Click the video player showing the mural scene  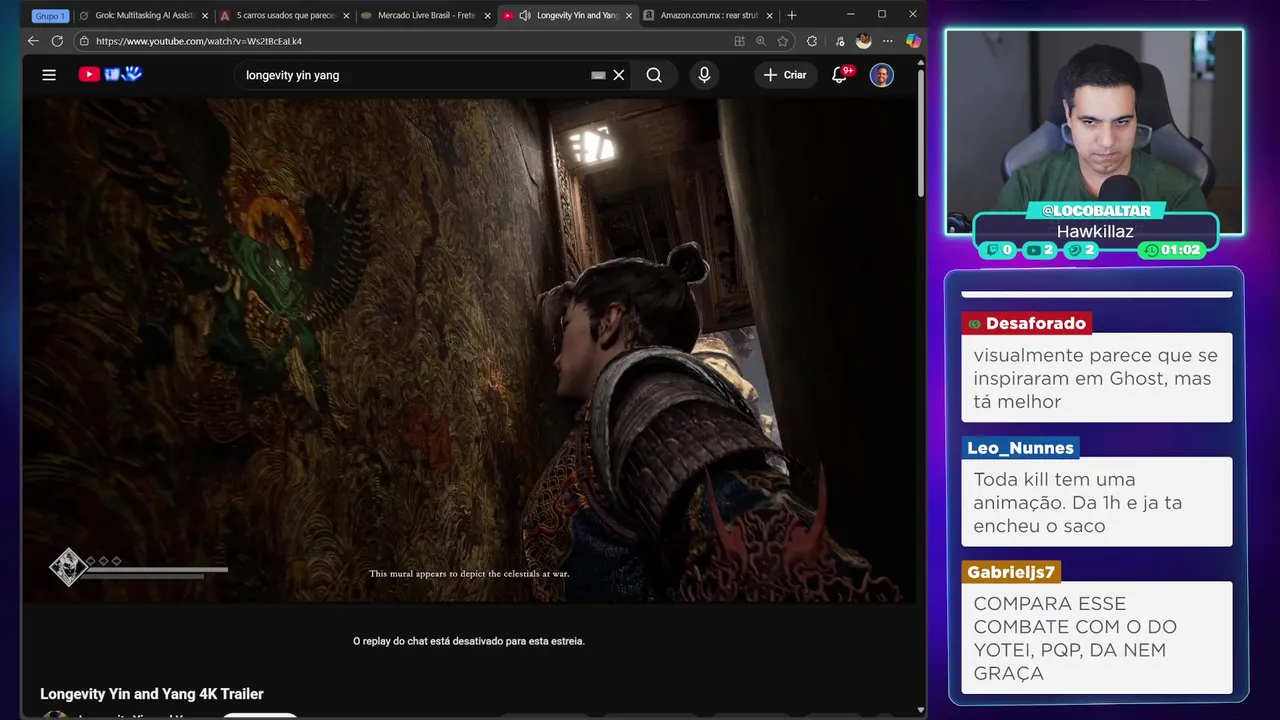pyautogui.click(x=469, y=351)
